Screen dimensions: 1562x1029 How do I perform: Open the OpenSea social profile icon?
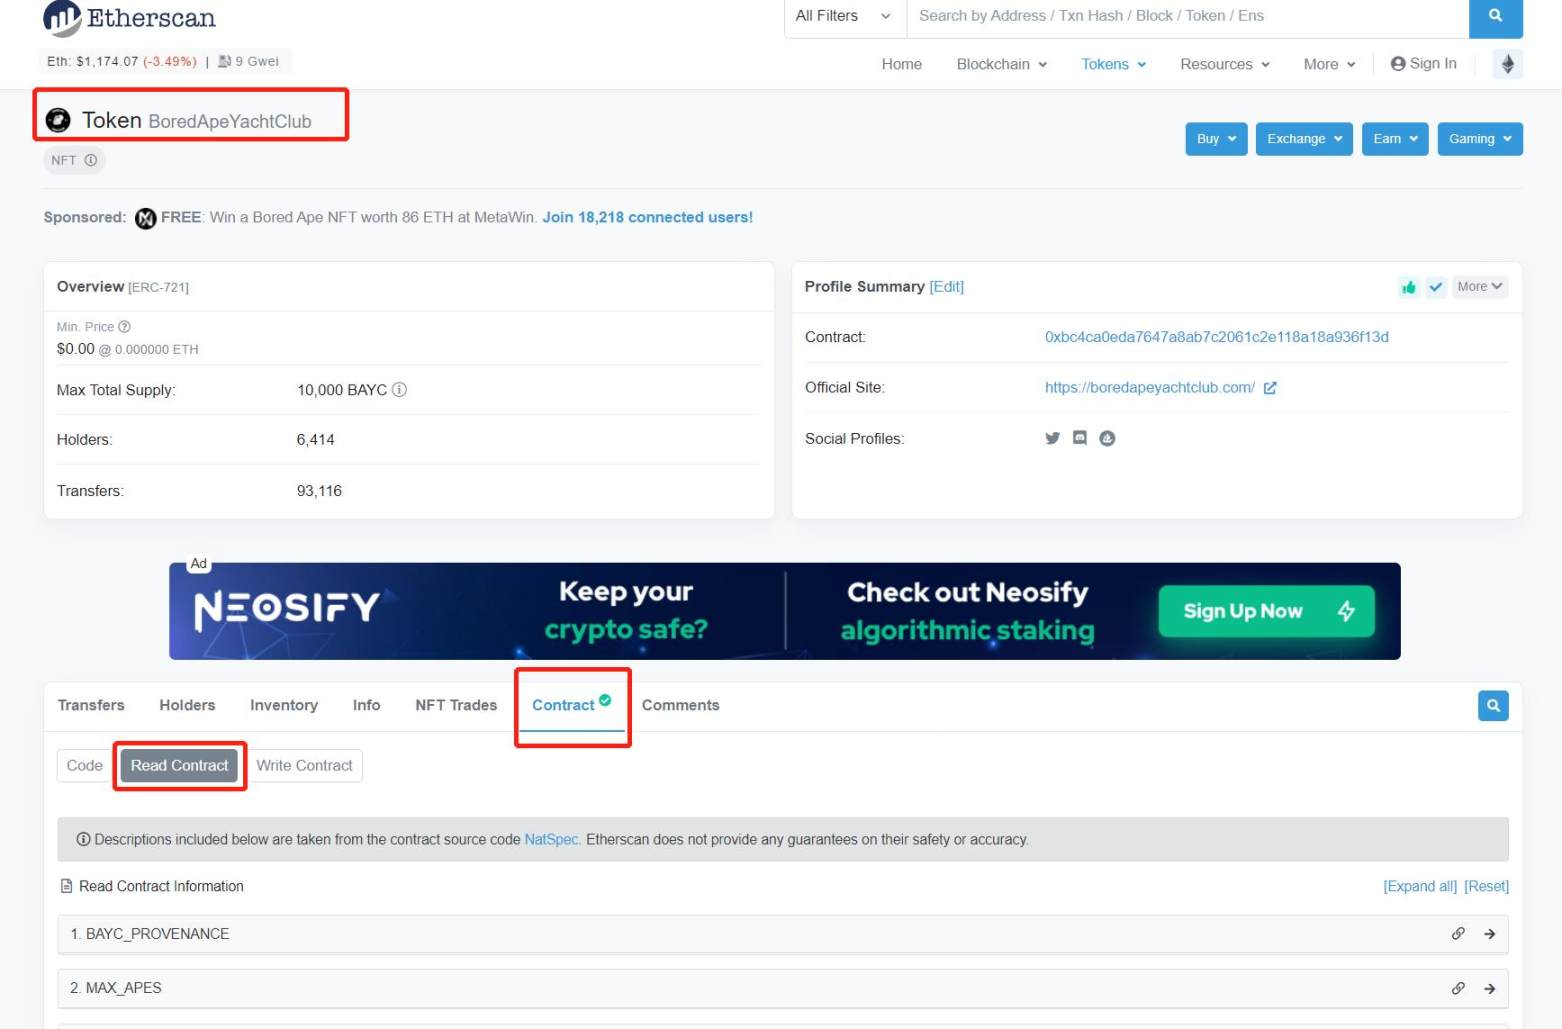tap(1107, 438)
